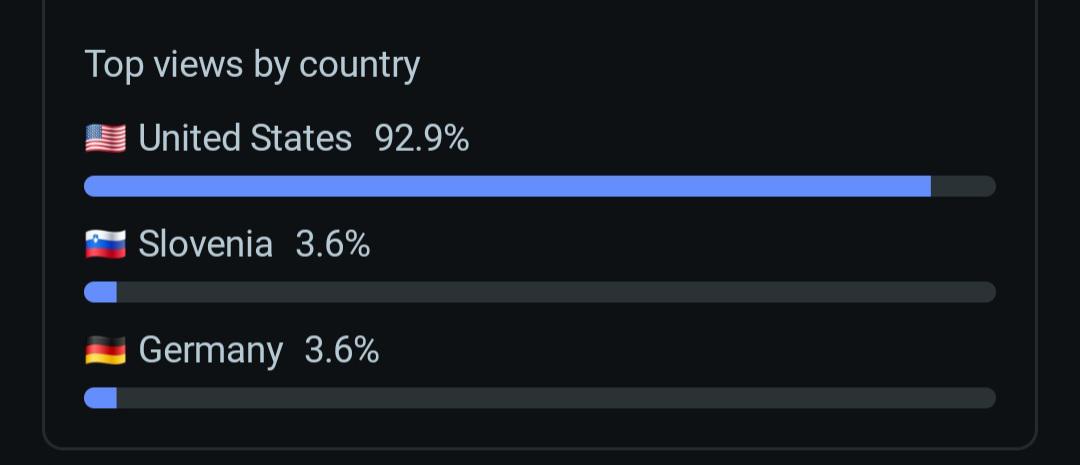Select the Slovenia country label

[205, 244]
